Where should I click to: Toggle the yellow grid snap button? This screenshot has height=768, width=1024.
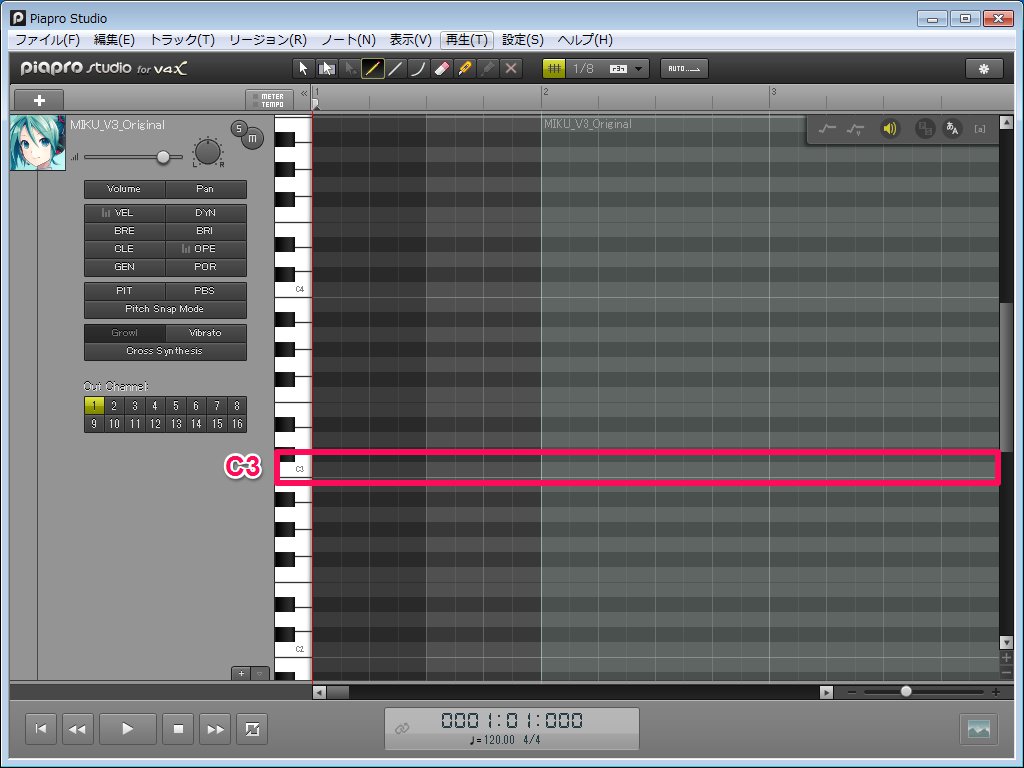point(554,69)
